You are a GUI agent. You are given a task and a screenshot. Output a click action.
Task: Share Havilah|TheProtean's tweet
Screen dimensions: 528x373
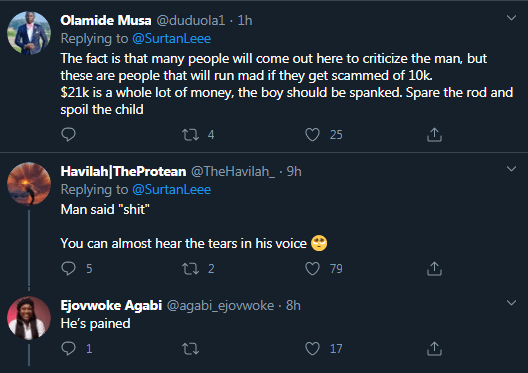point(434,269)
